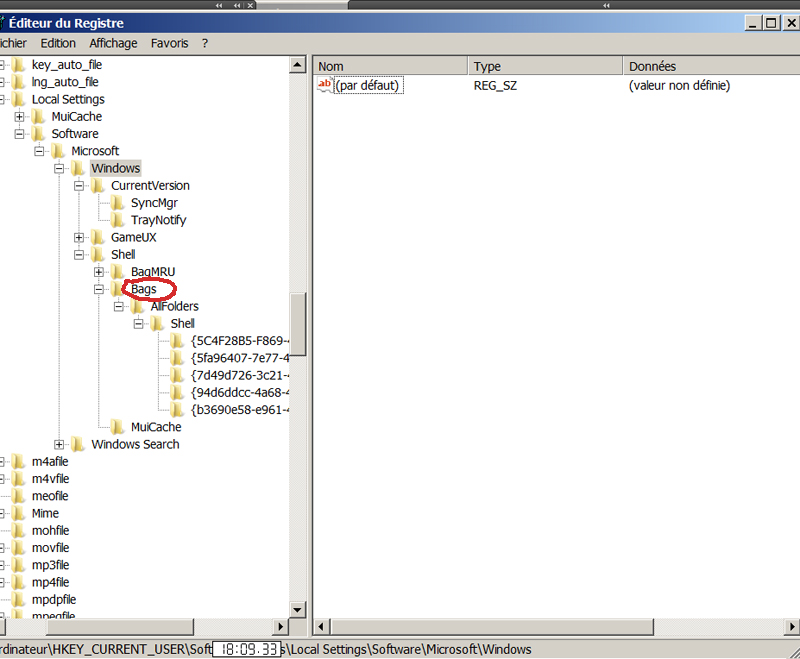Maximize the Éditeur du Registre window
This screenshot has height=659, width=800.
771,23
